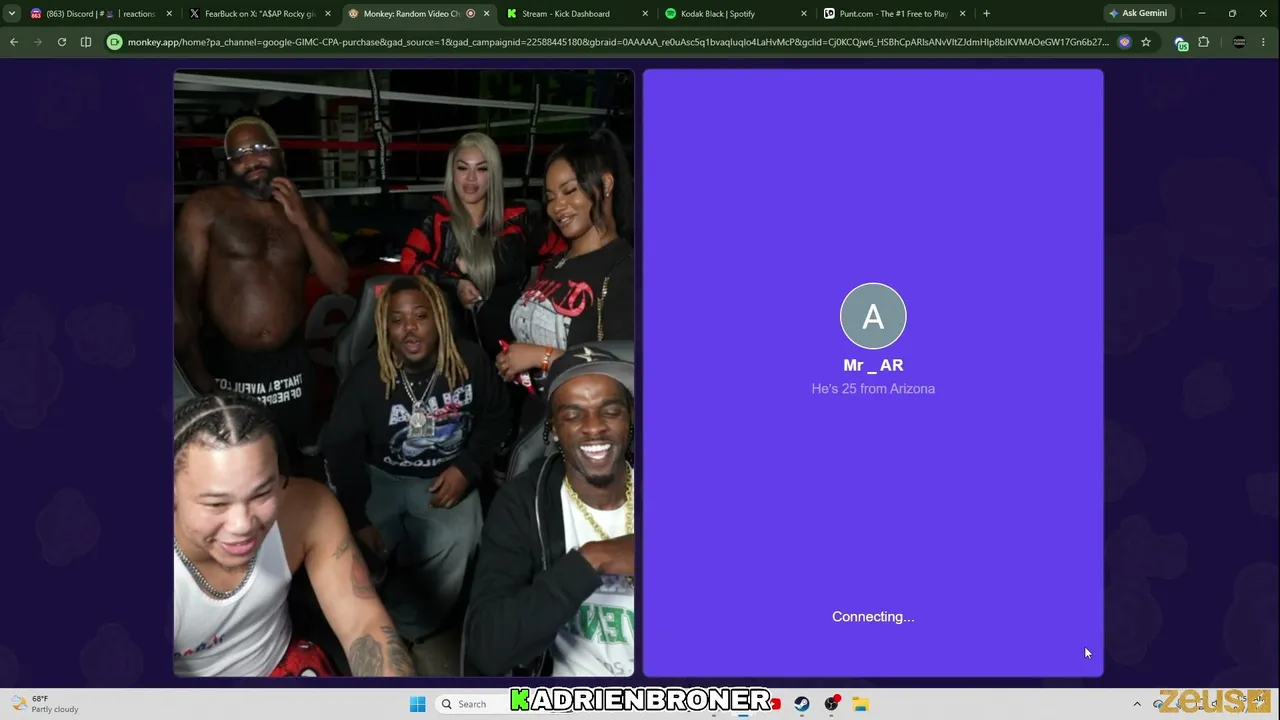Select the Mr _ AR username
This screenshot has height=720, width=1280.
point(873,366)
